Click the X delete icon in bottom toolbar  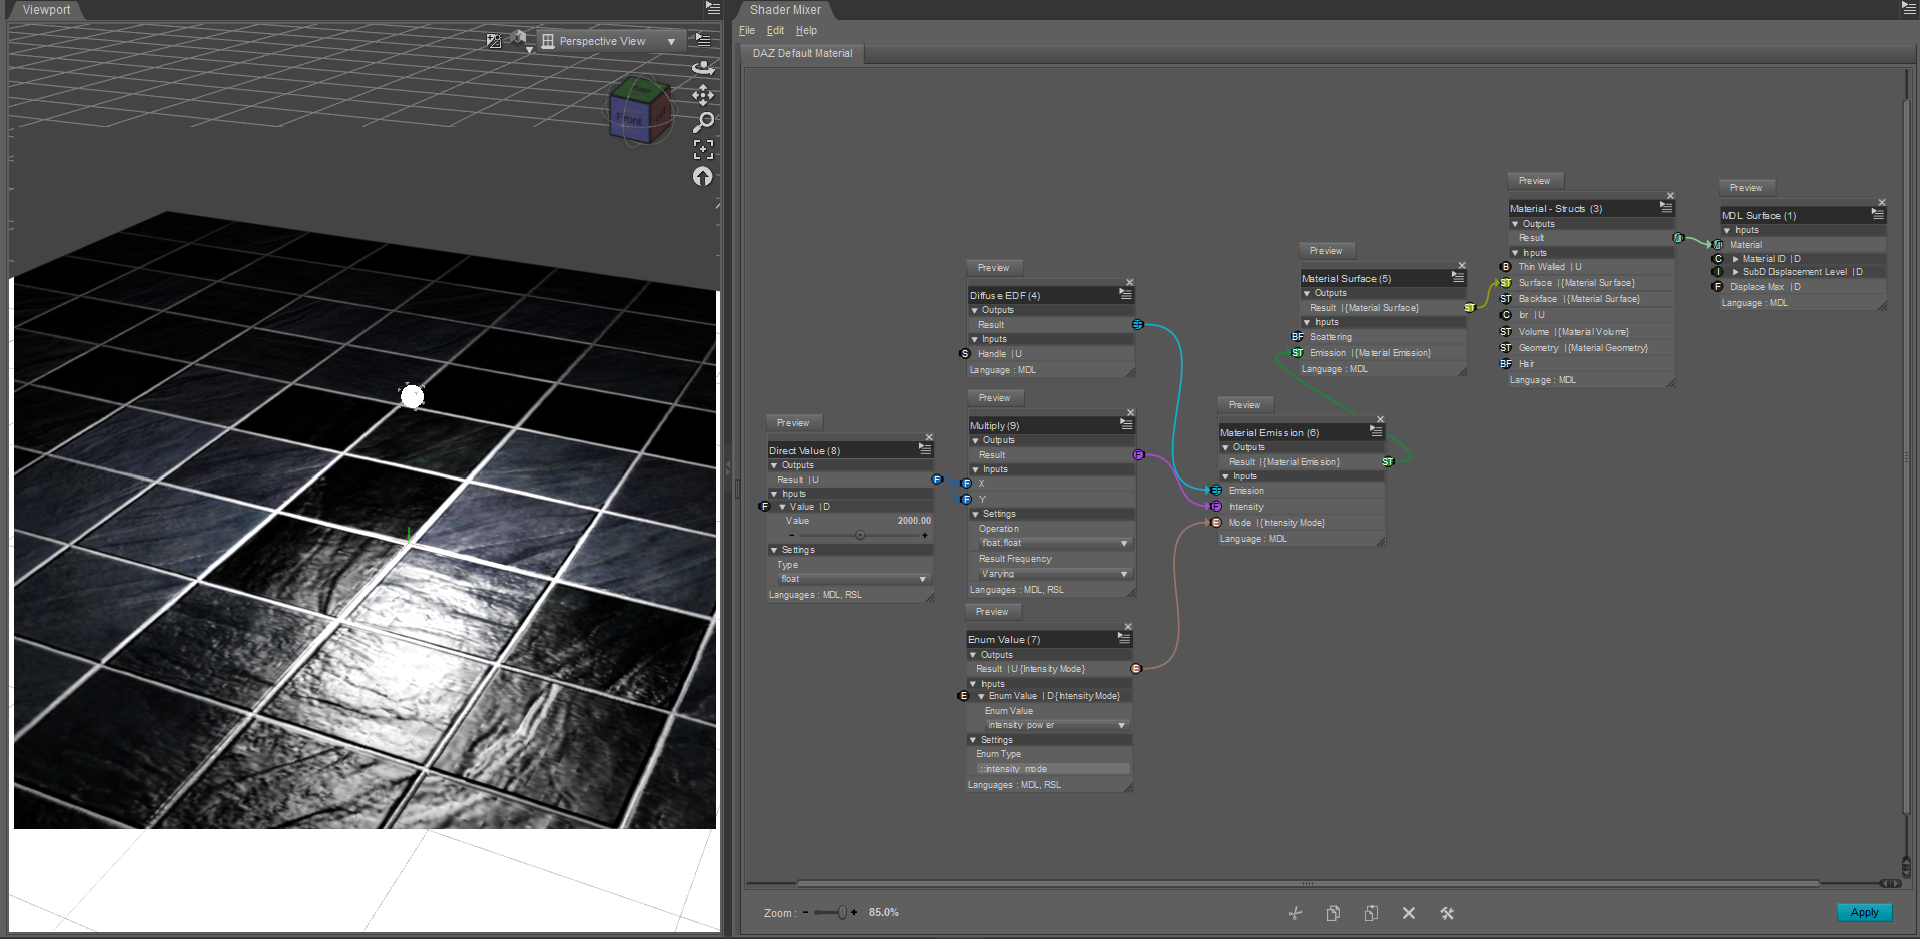click(1408, 913)
